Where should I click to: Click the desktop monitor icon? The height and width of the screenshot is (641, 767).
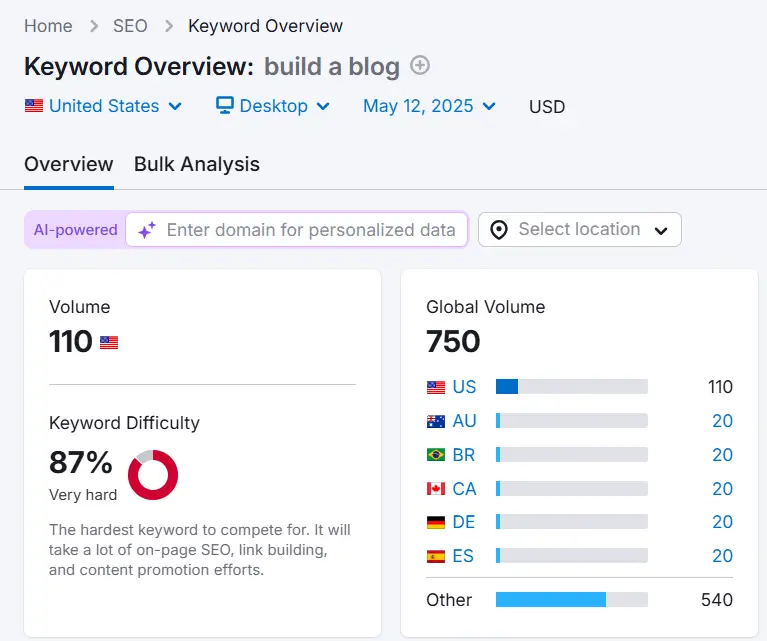[225, 105]
